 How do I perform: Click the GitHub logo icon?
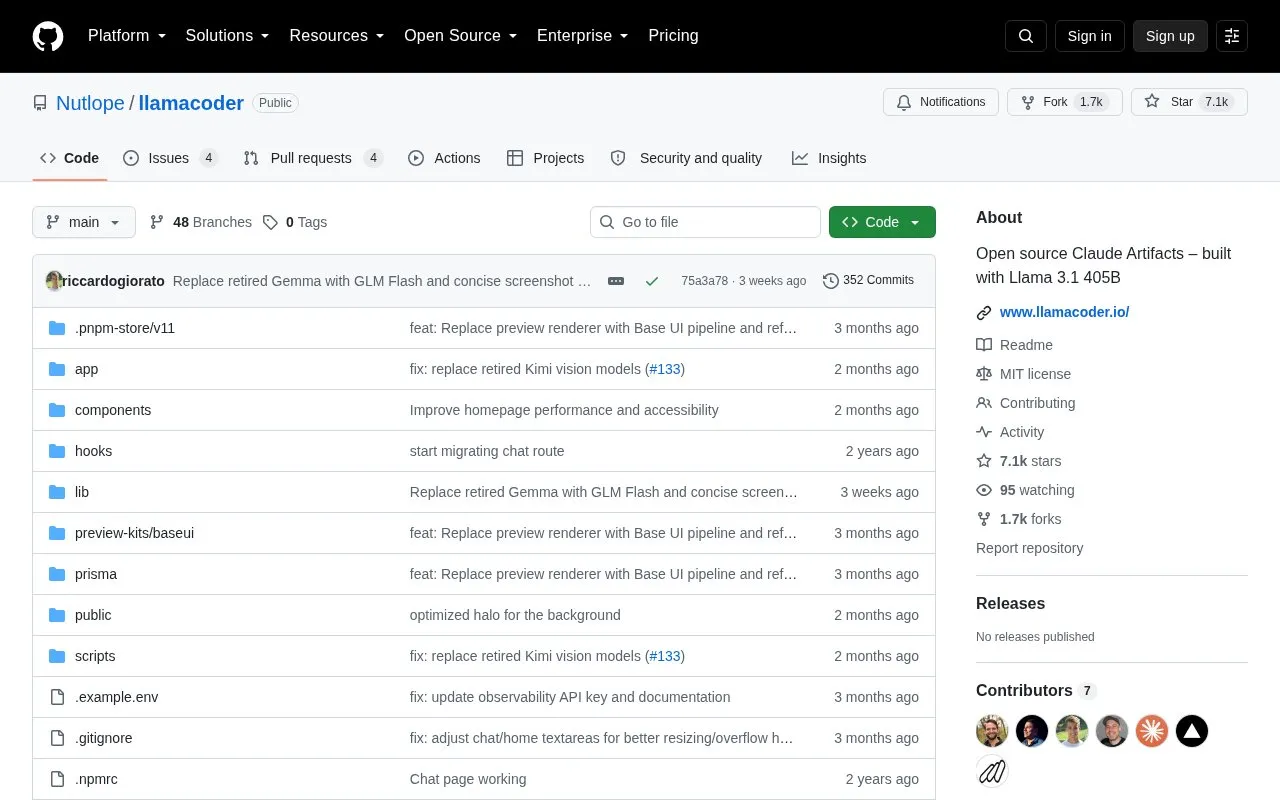pyautogui.click(x=48, y=36)
